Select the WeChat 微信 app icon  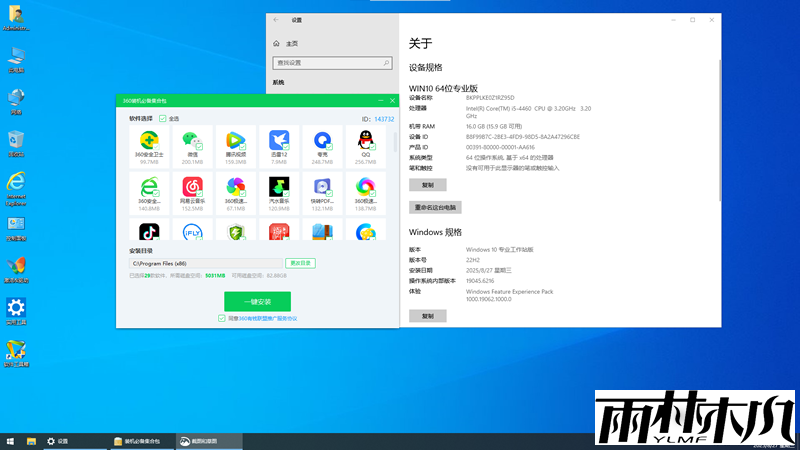[x=192, y=140]
